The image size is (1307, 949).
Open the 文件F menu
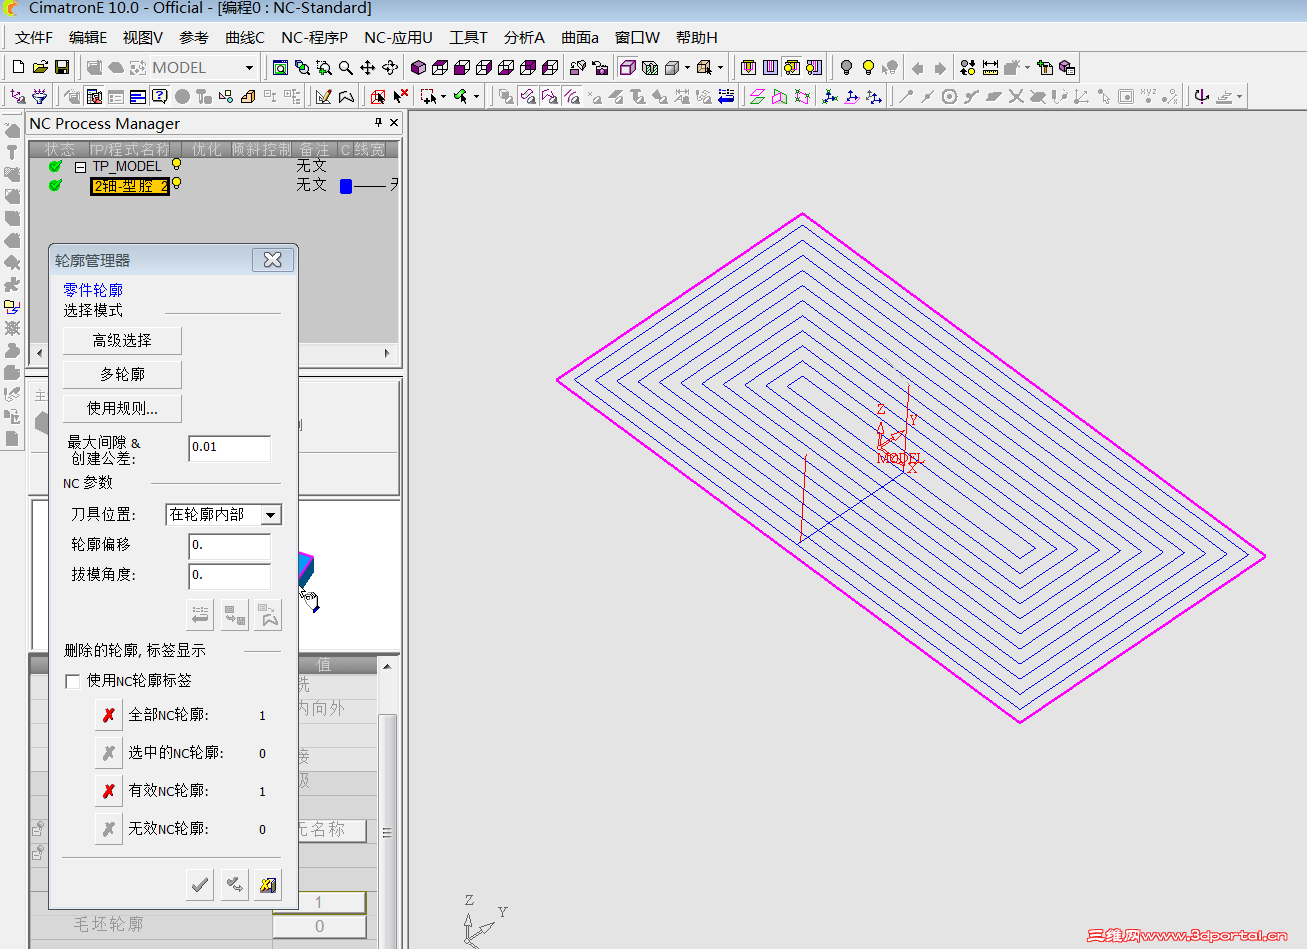pyautogui.click(x=34, y=38)
